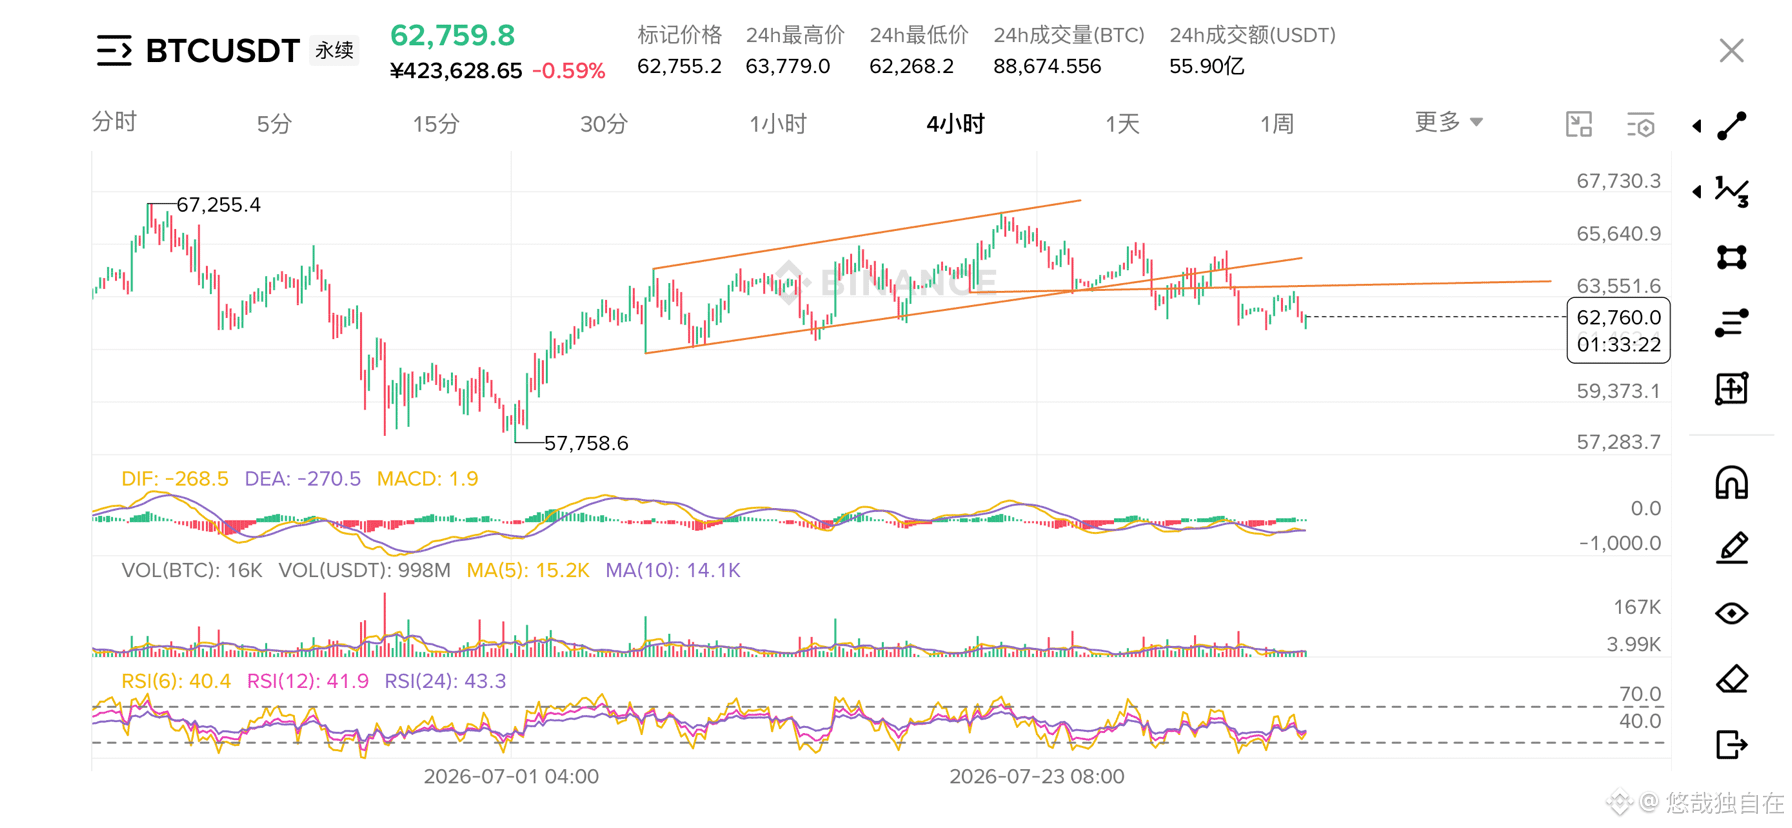1792x828 pixels.
Task: Open the trading pair list menu icon
Action: [114, 50]
